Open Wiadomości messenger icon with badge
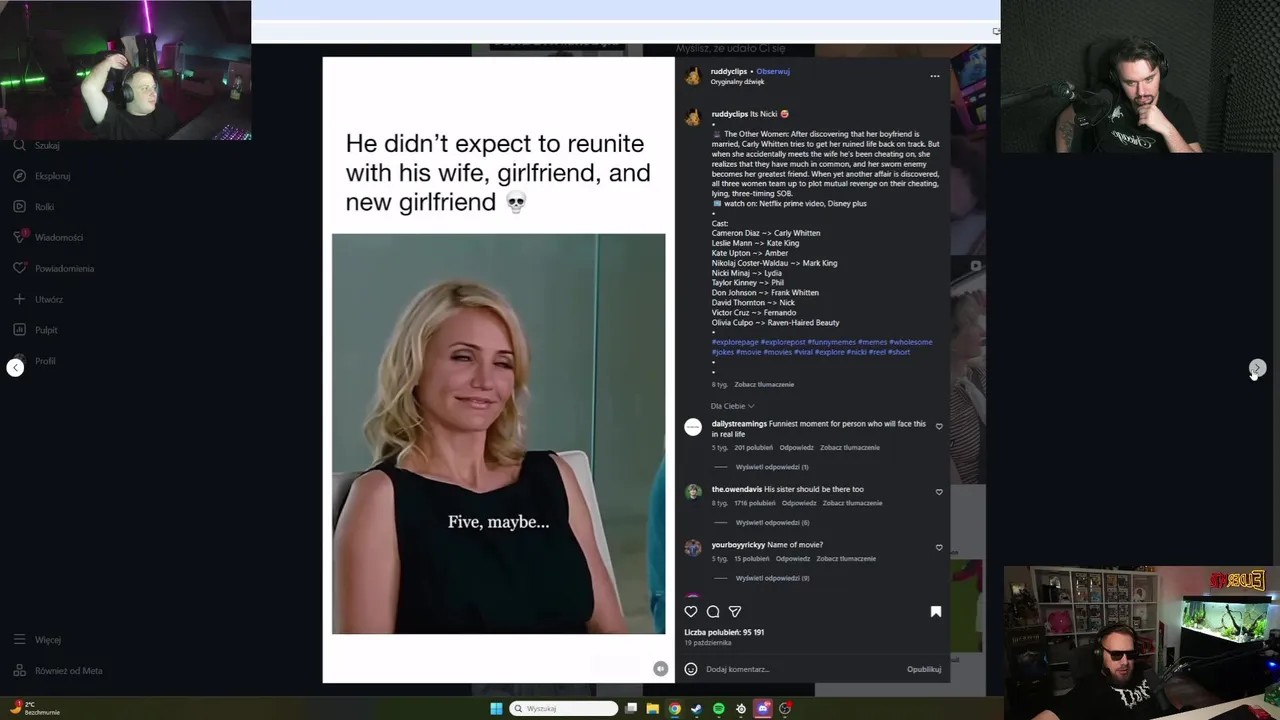 (19, 237)
